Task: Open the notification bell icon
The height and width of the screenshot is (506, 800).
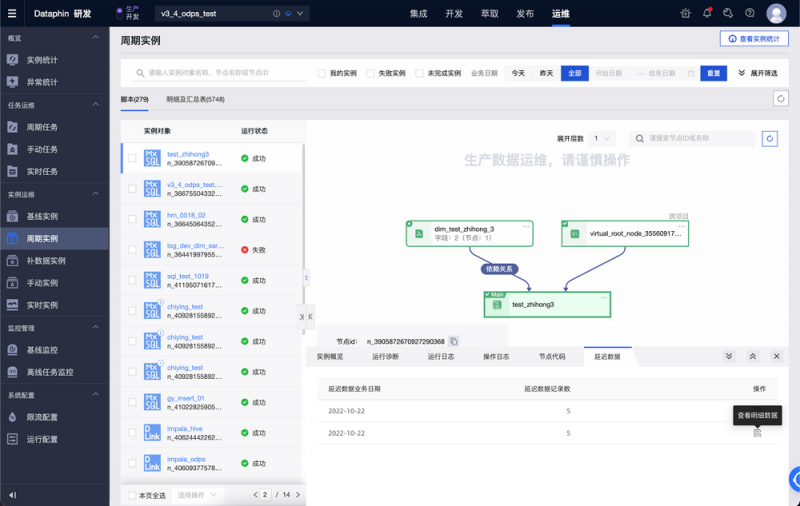Action: (708, 14)
